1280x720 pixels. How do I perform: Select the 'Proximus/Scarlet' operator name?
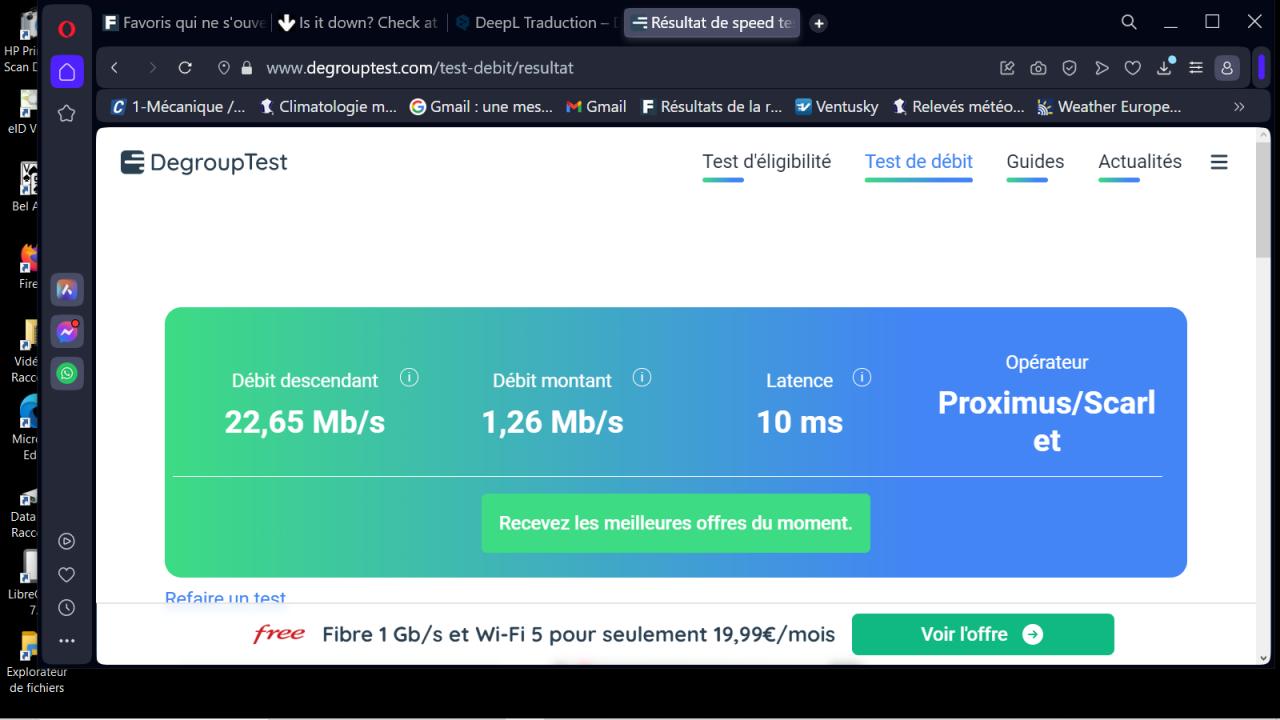[1047, 421]
